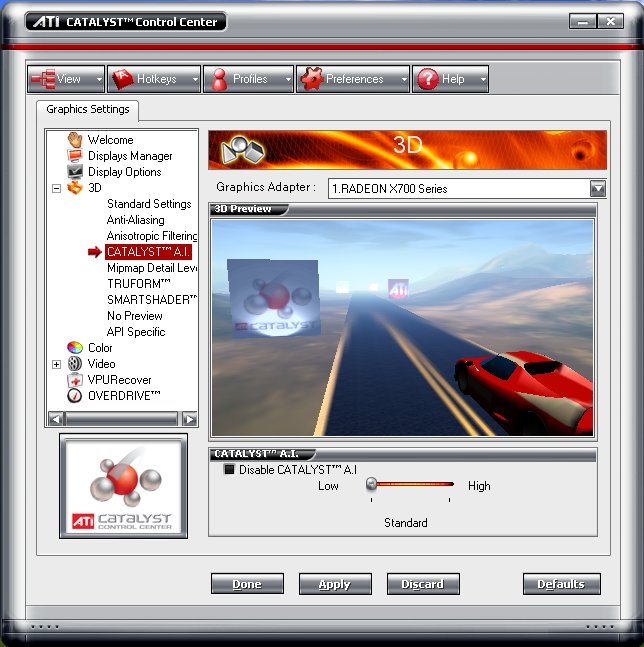Viewport: 644px width, 647px height.
Task: Click the tree scrollbar right arrow
Action: point(189,419)
